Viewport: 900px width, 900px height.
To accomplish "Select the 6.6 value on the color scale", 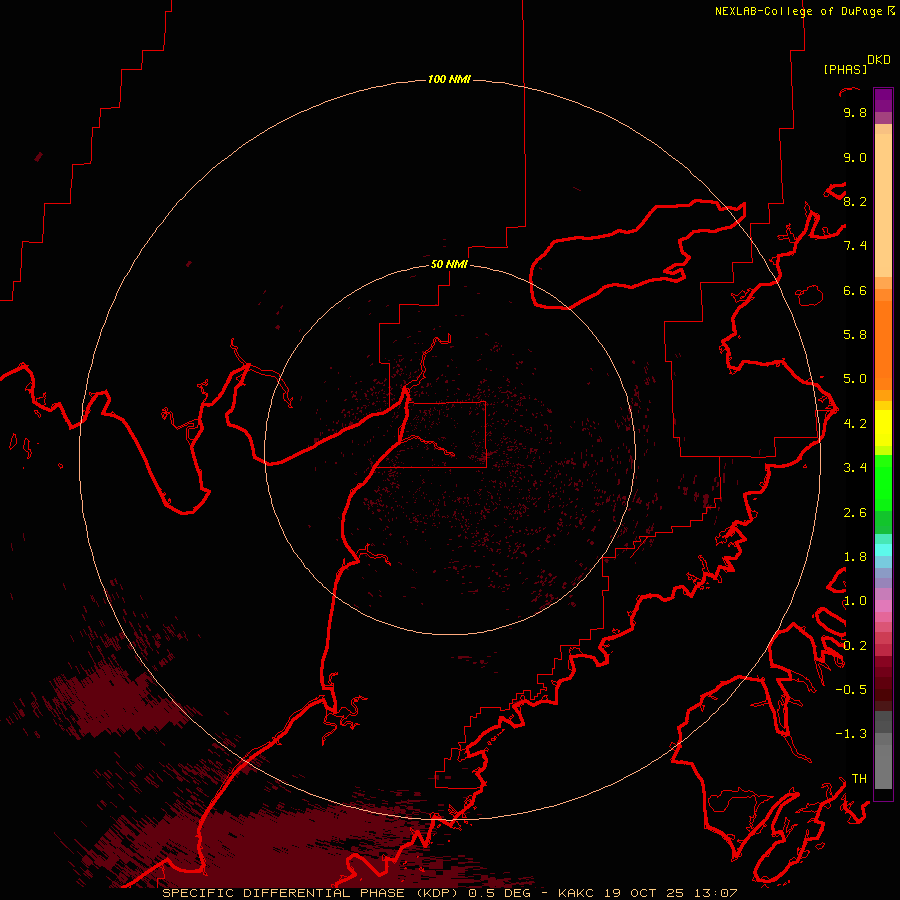I will click(x=855, y=290).
